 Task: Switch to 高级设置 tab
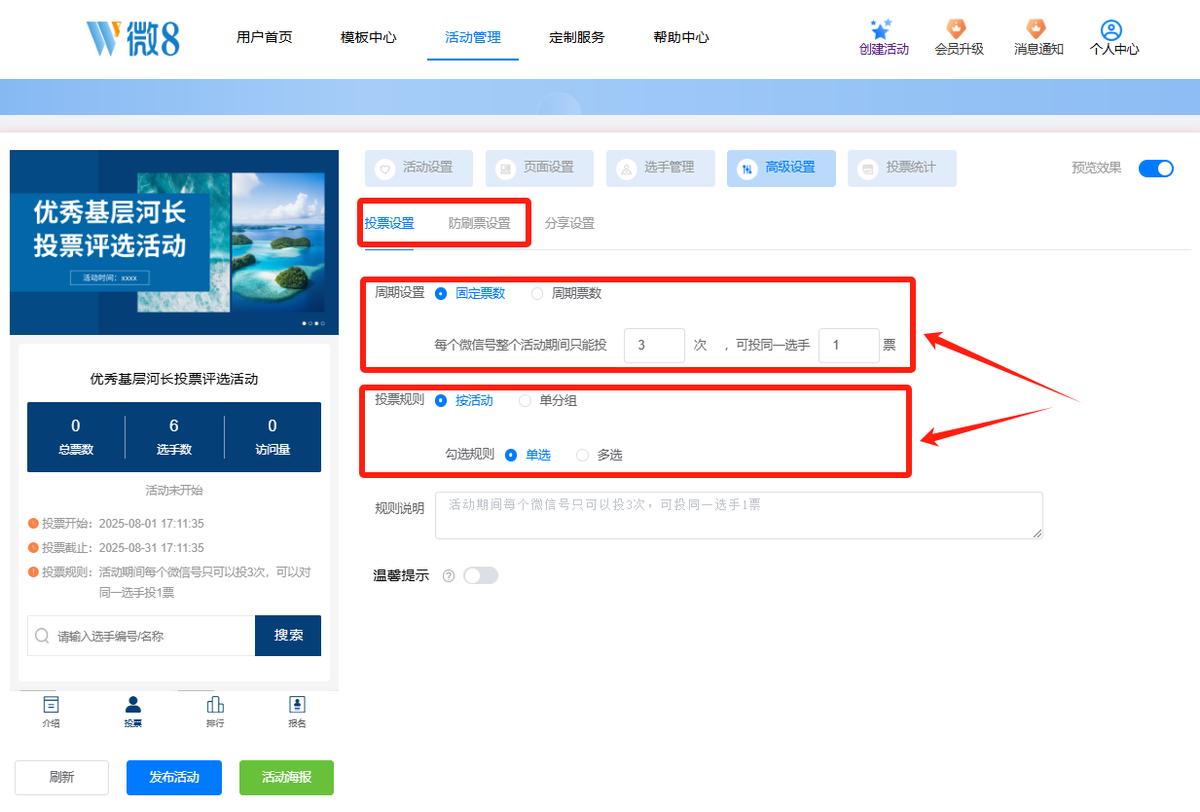pyautogui.click(x=781, y=168)
